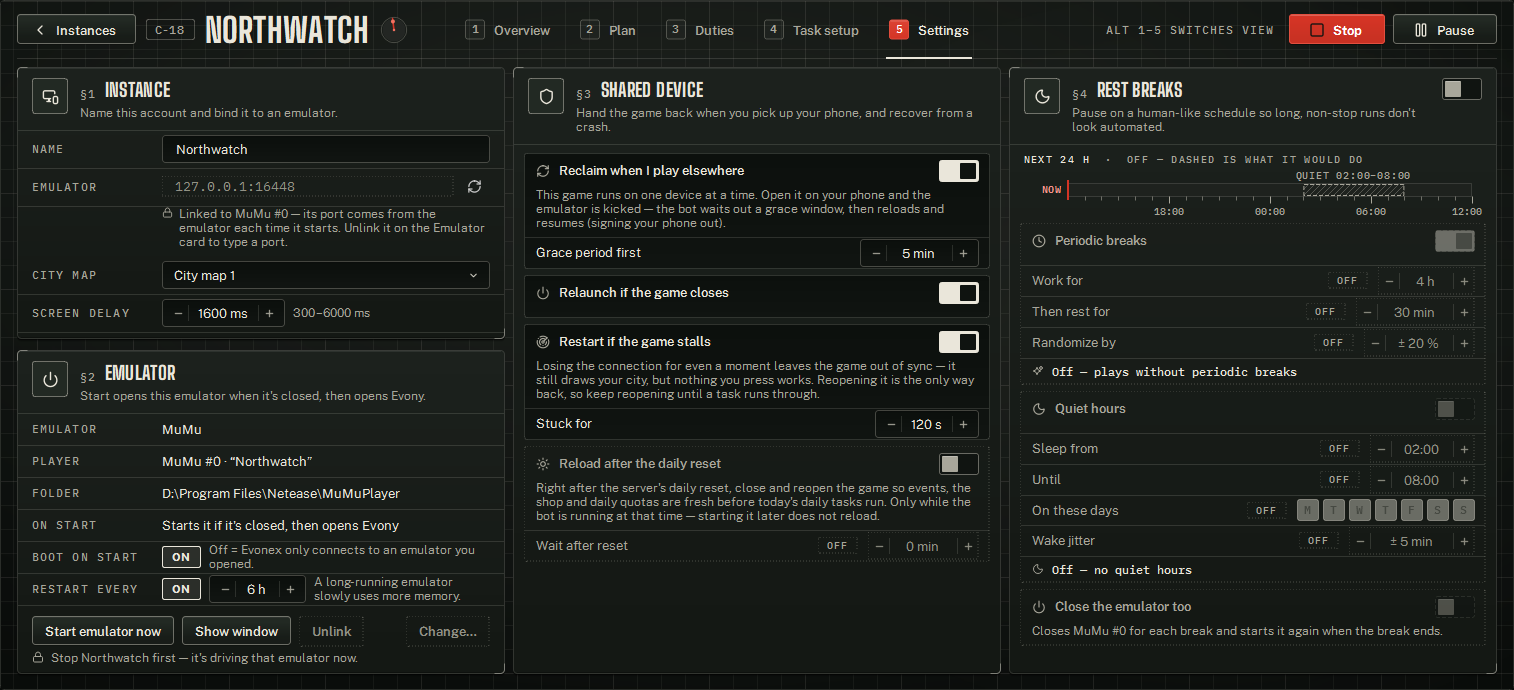The width and height of the screenshot is (1514, 690).
Task: Increase Screen Delay with the plus button
Action: pos(269,313)
